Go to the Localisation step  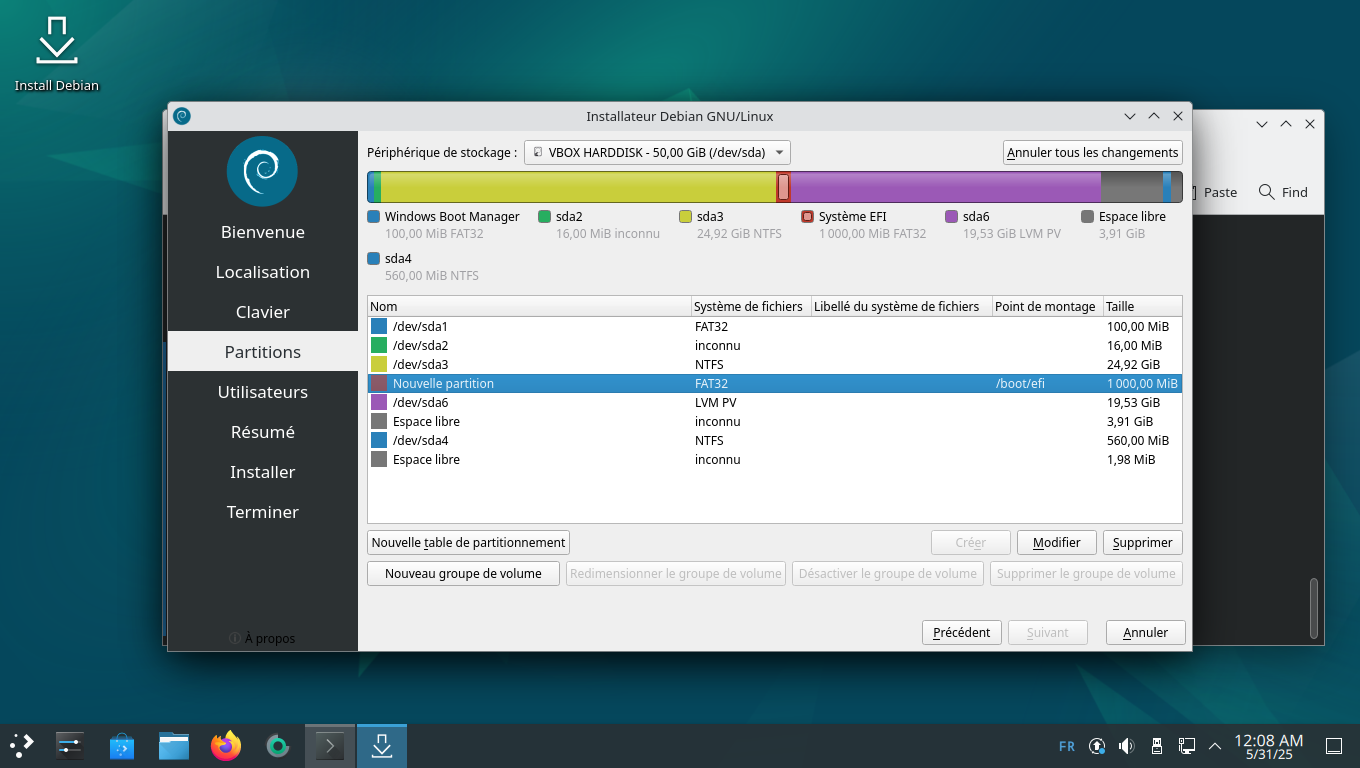click(x=263, y=272)
